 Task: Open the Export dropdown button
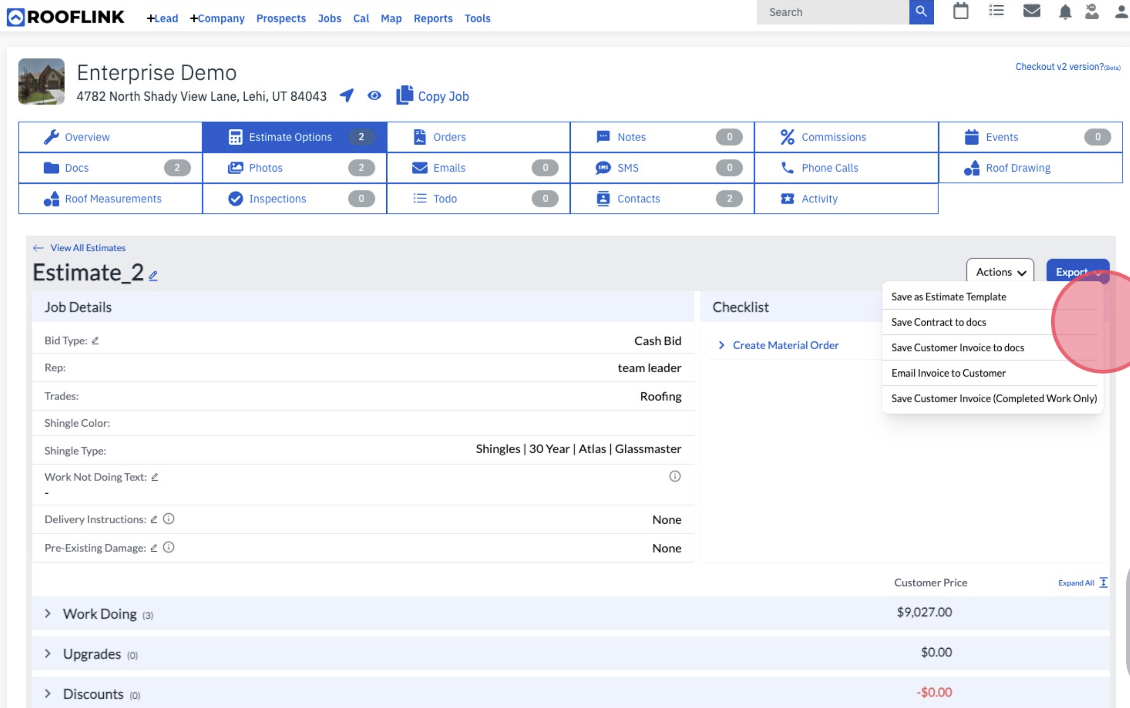[1077, 272]
